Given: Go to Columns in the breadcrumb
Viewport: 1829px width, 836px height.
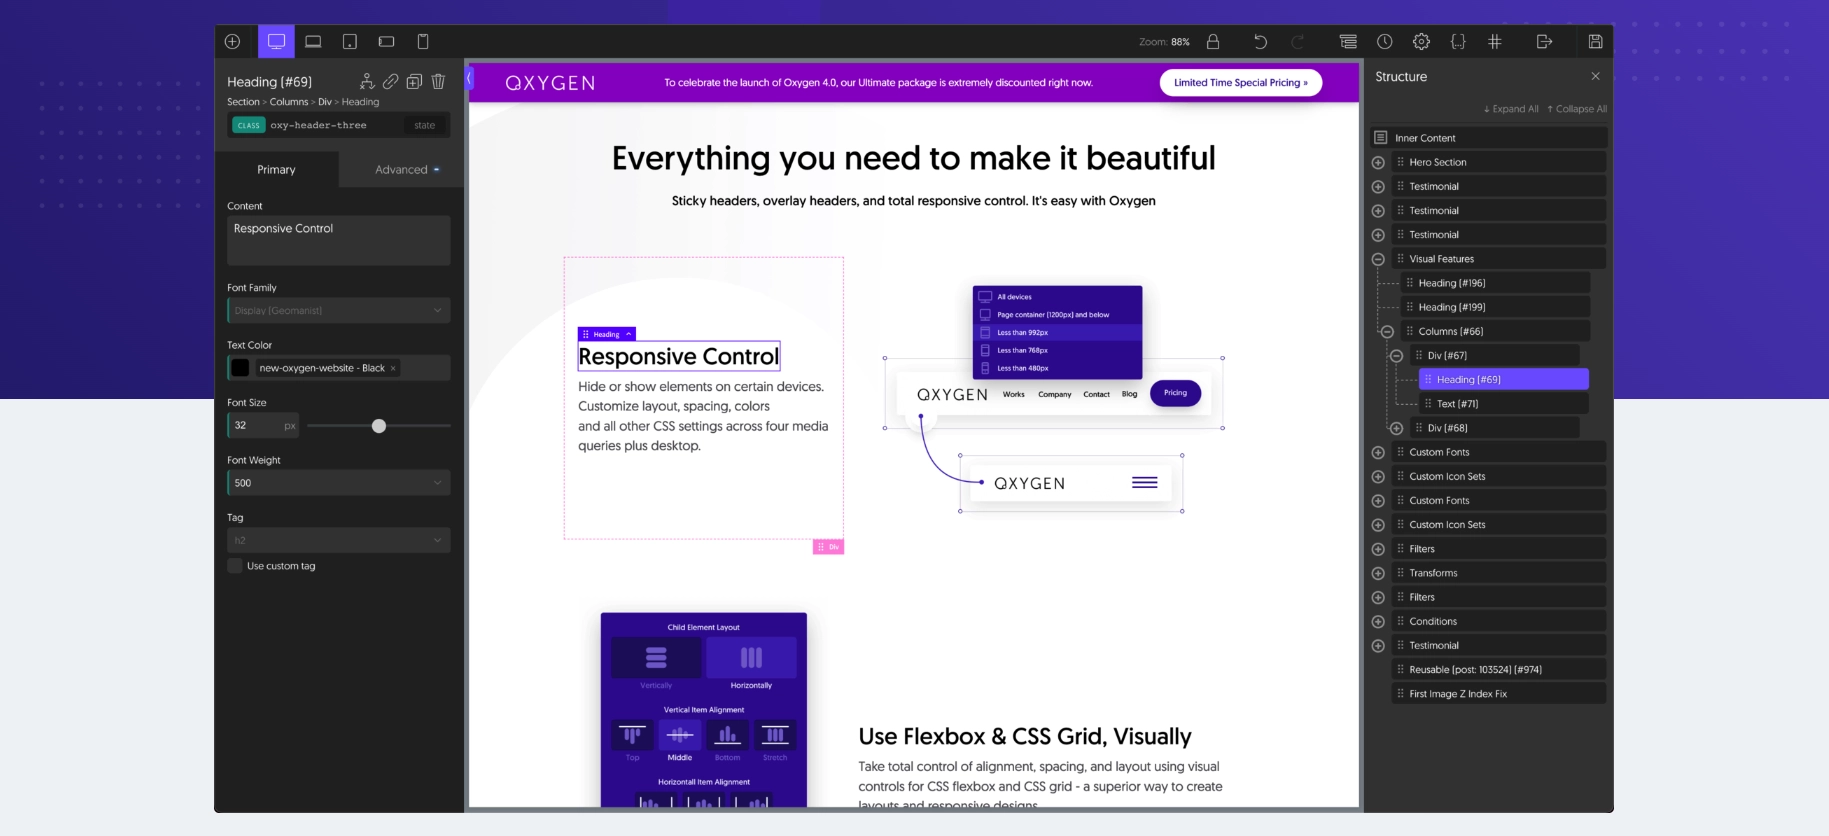Looking at the screenshot, I should tap(289, 102).
